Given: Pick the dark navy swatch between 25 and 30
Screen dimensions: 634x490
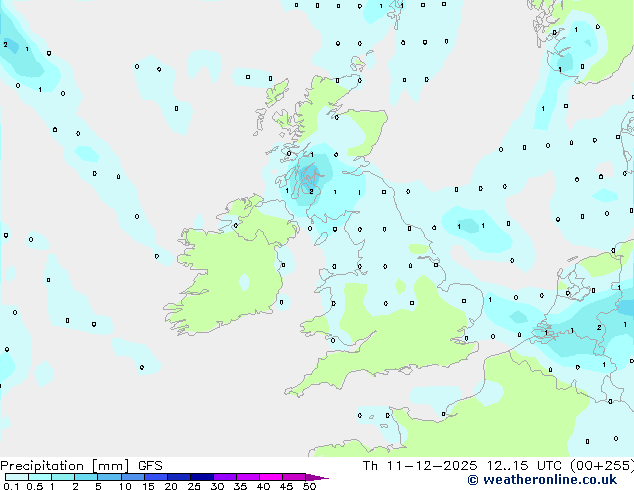Looking at the screenshot, I should (202, 477).
